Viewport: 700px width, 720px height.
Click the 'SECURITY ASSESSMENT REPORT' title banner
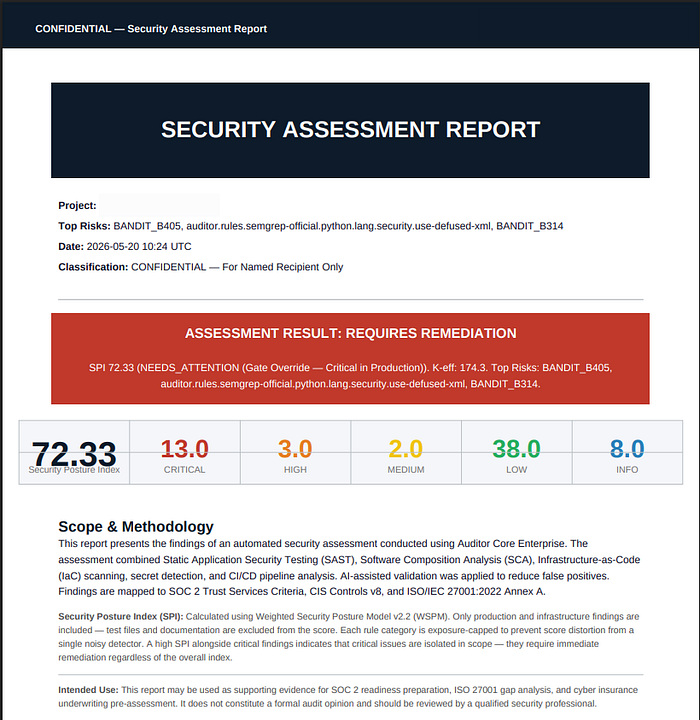(350, 130)
